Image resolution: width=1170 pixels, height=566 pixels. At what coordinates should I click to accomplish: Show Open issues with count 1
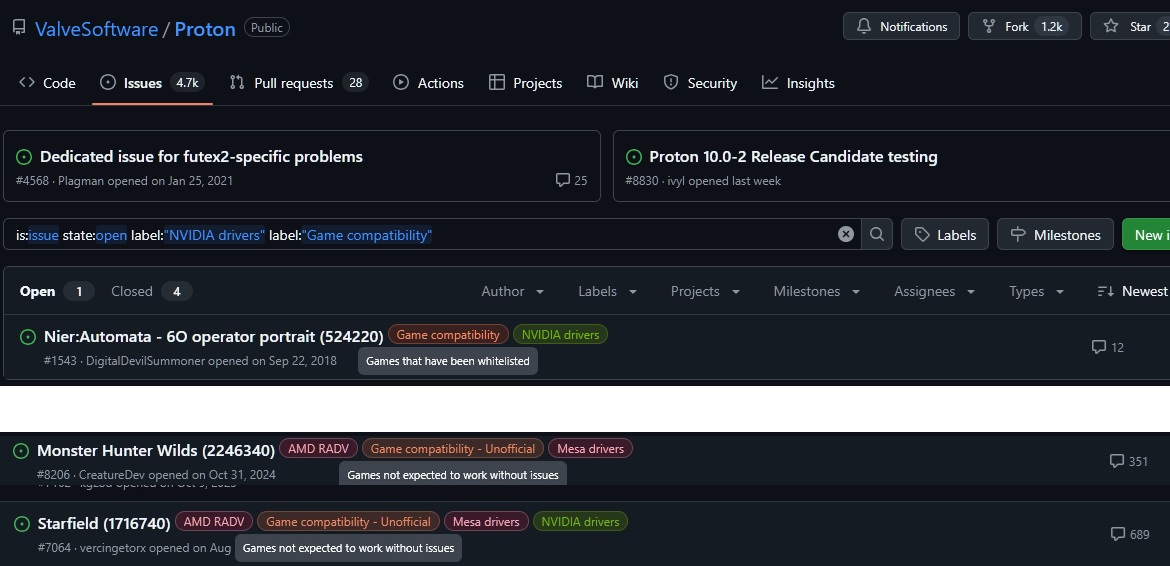click(x=57, y=291)
